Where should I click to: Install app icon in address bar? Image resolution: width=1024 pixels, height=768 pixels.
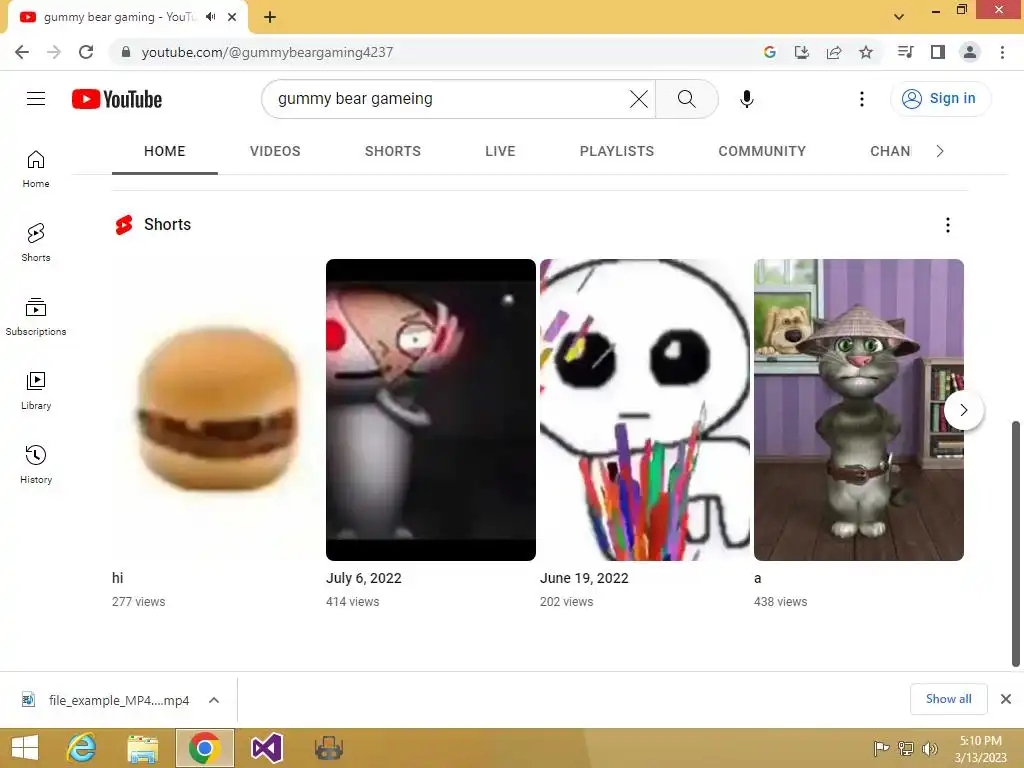point(801,52)
